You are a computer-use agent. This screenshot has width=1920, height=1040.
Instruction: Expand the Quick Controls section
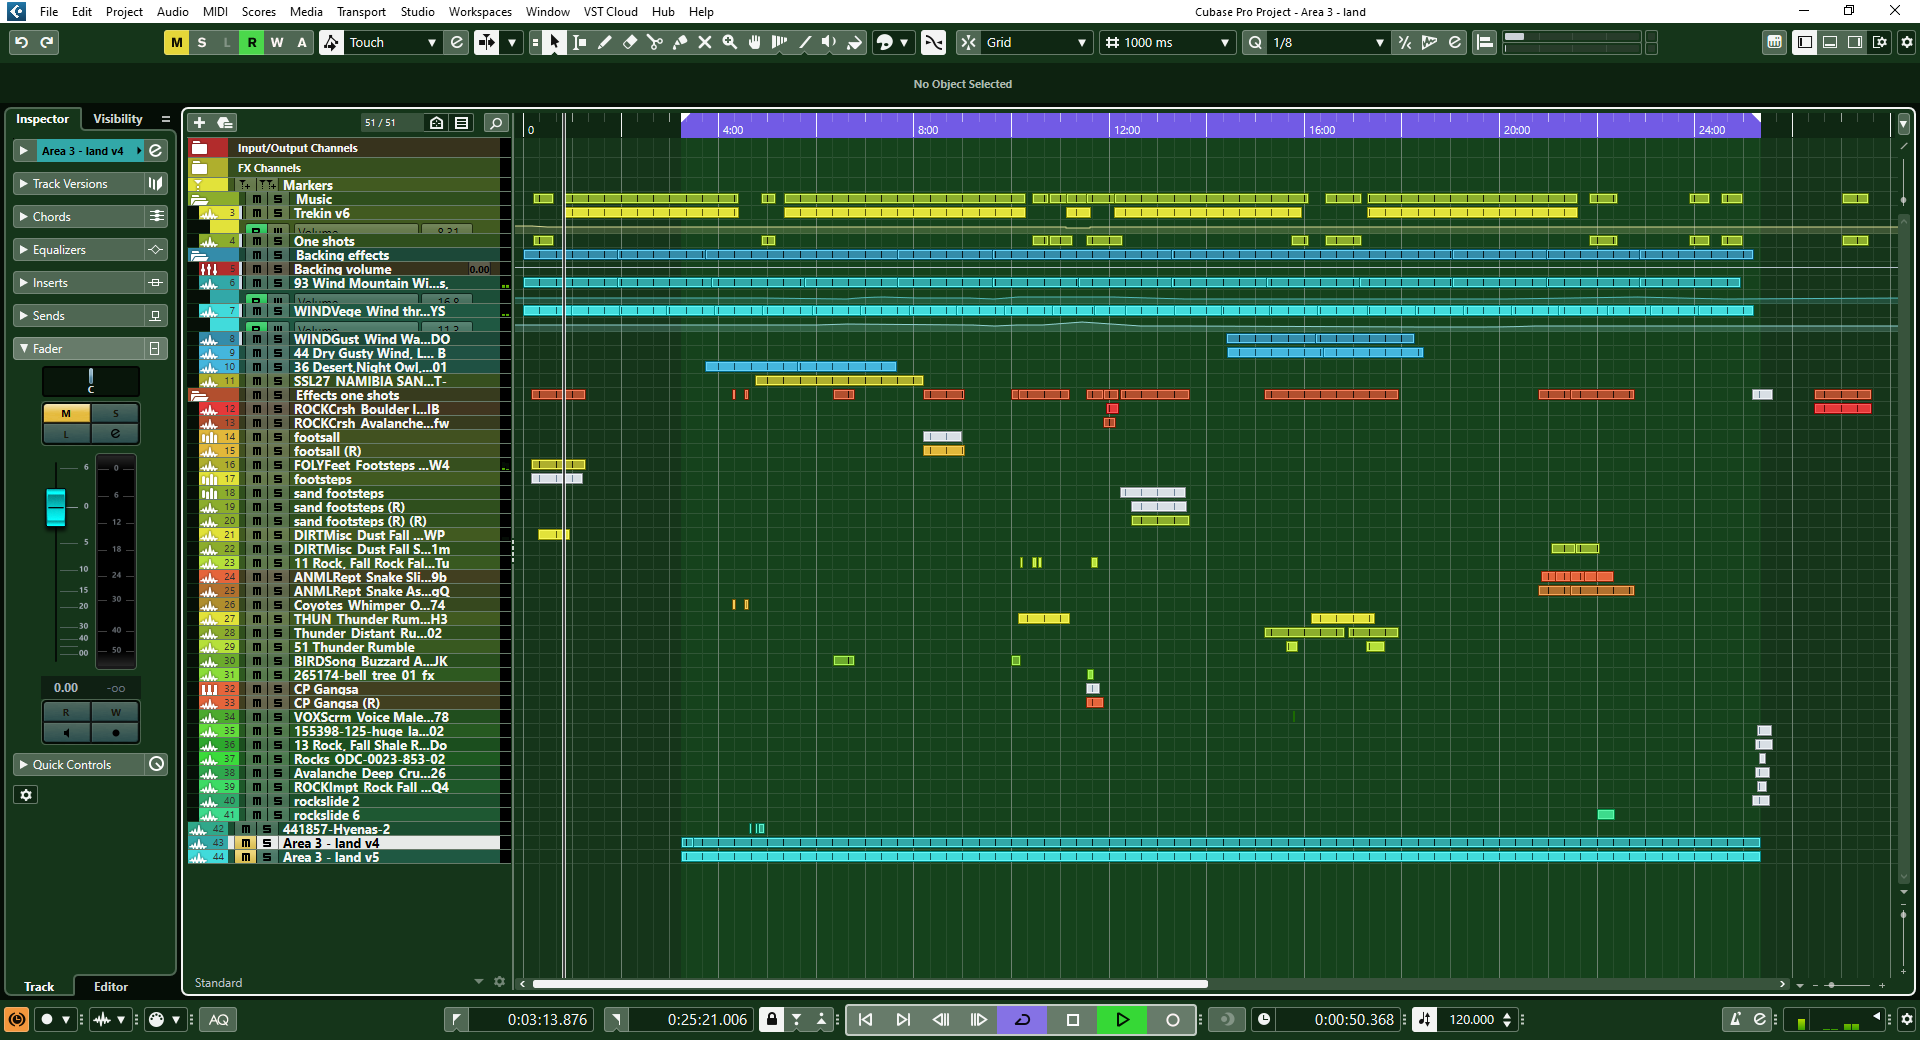click(80, 765)
